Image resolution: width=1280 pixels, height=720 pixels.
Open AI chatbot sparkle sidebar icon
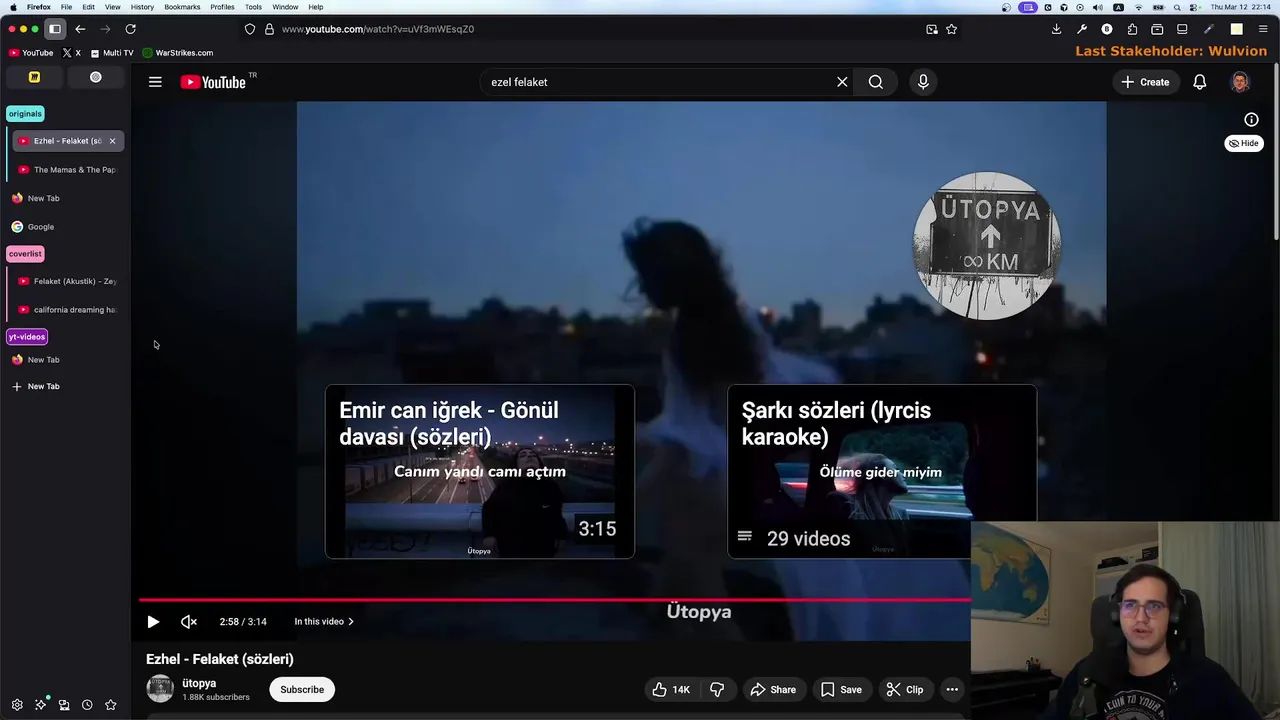tap(41, 705)
